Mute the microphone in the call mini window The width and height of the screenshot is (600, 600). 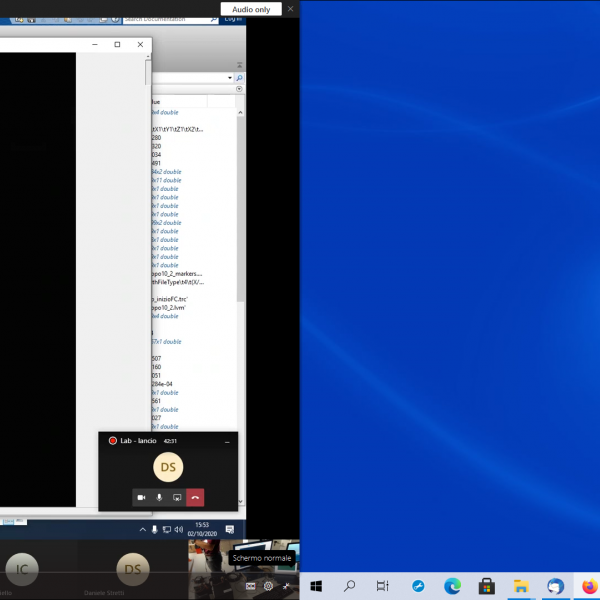(159, 497)
